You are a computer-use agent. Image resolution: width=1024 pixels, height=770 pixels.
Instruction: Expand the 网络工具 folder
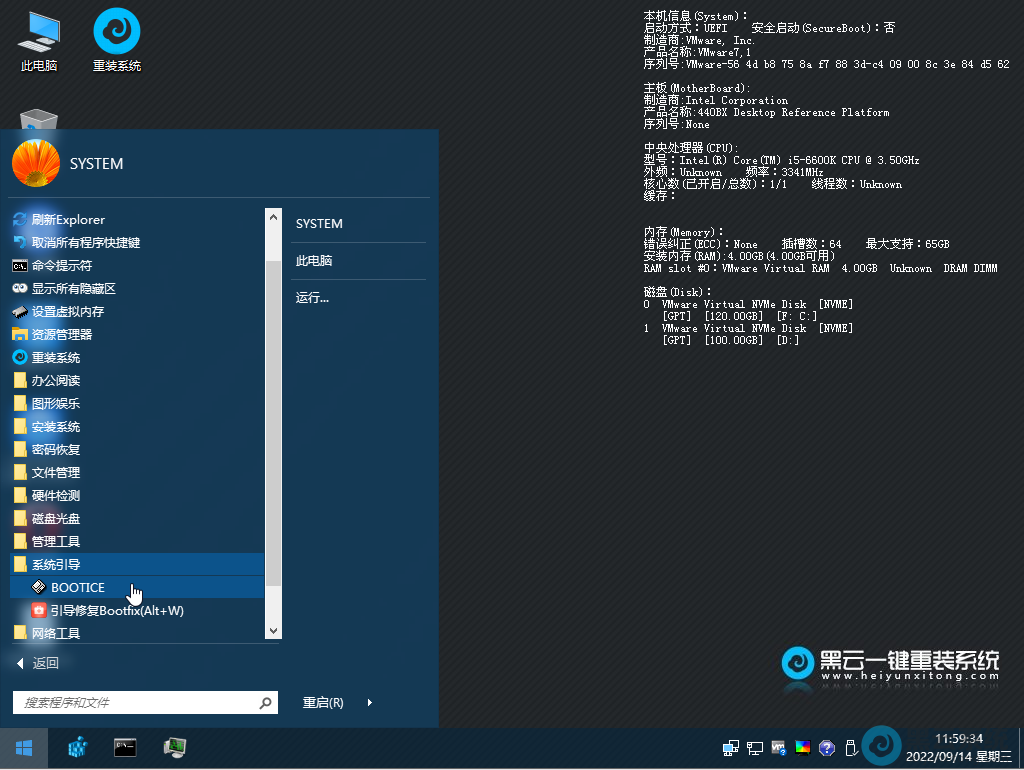[x=55, y=633]
